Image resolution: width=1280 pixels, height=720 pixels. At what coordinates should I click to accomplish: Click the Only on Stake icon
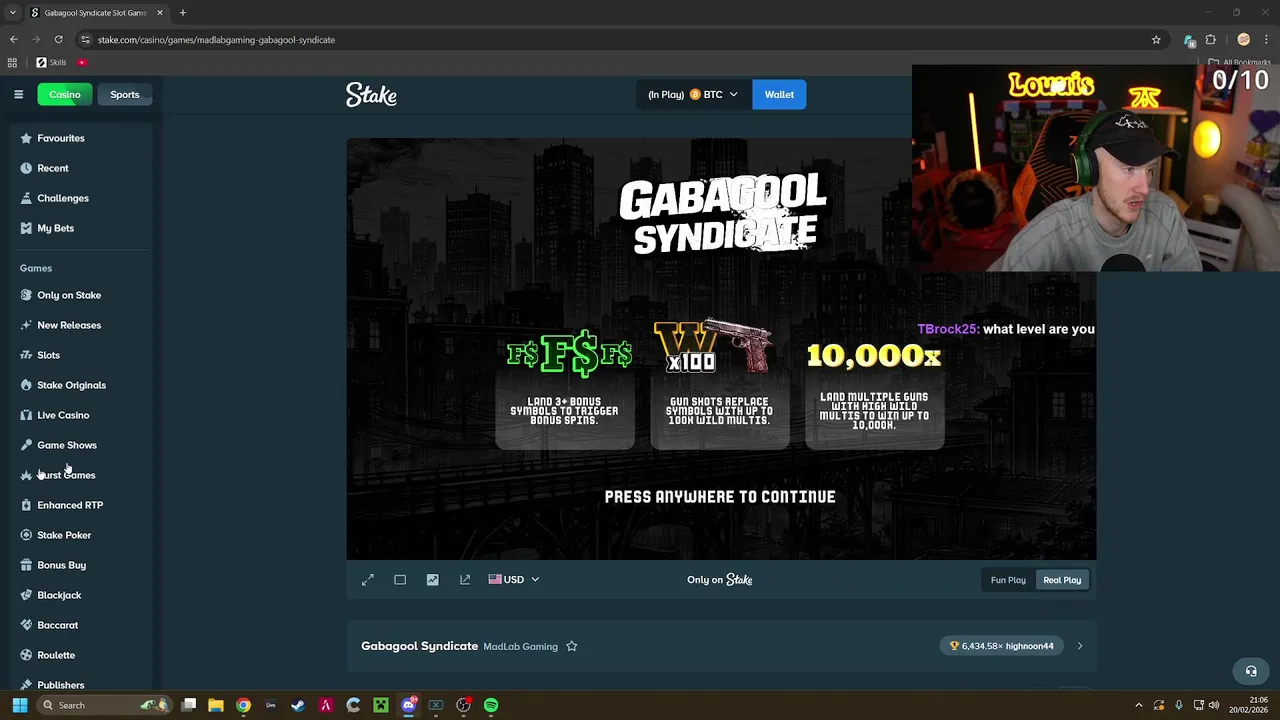pos(26,295)
